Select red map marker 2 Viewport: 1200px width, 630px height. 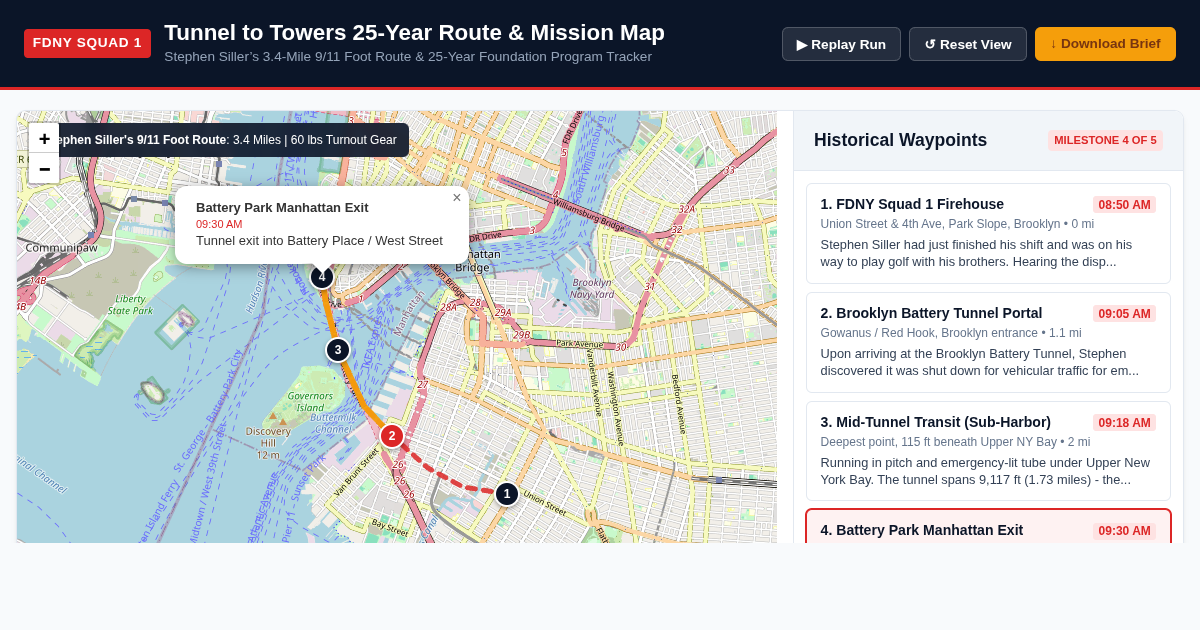click(392, 436)
